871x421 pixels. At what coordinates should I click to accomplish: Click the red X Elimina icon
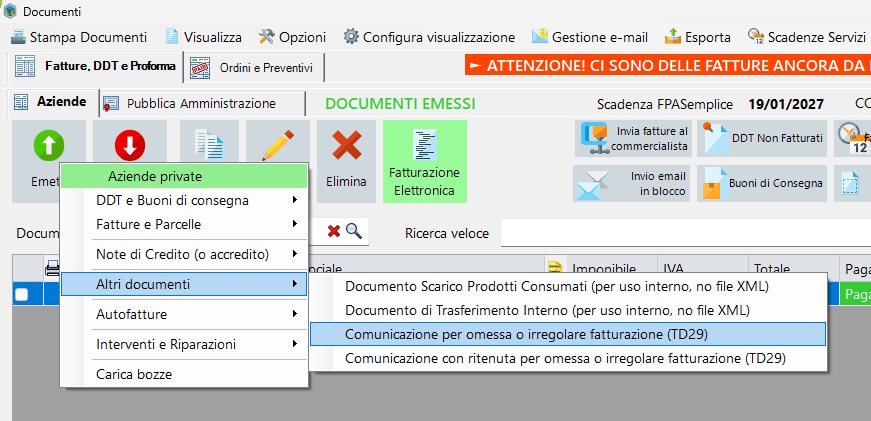tap(346, 146)
